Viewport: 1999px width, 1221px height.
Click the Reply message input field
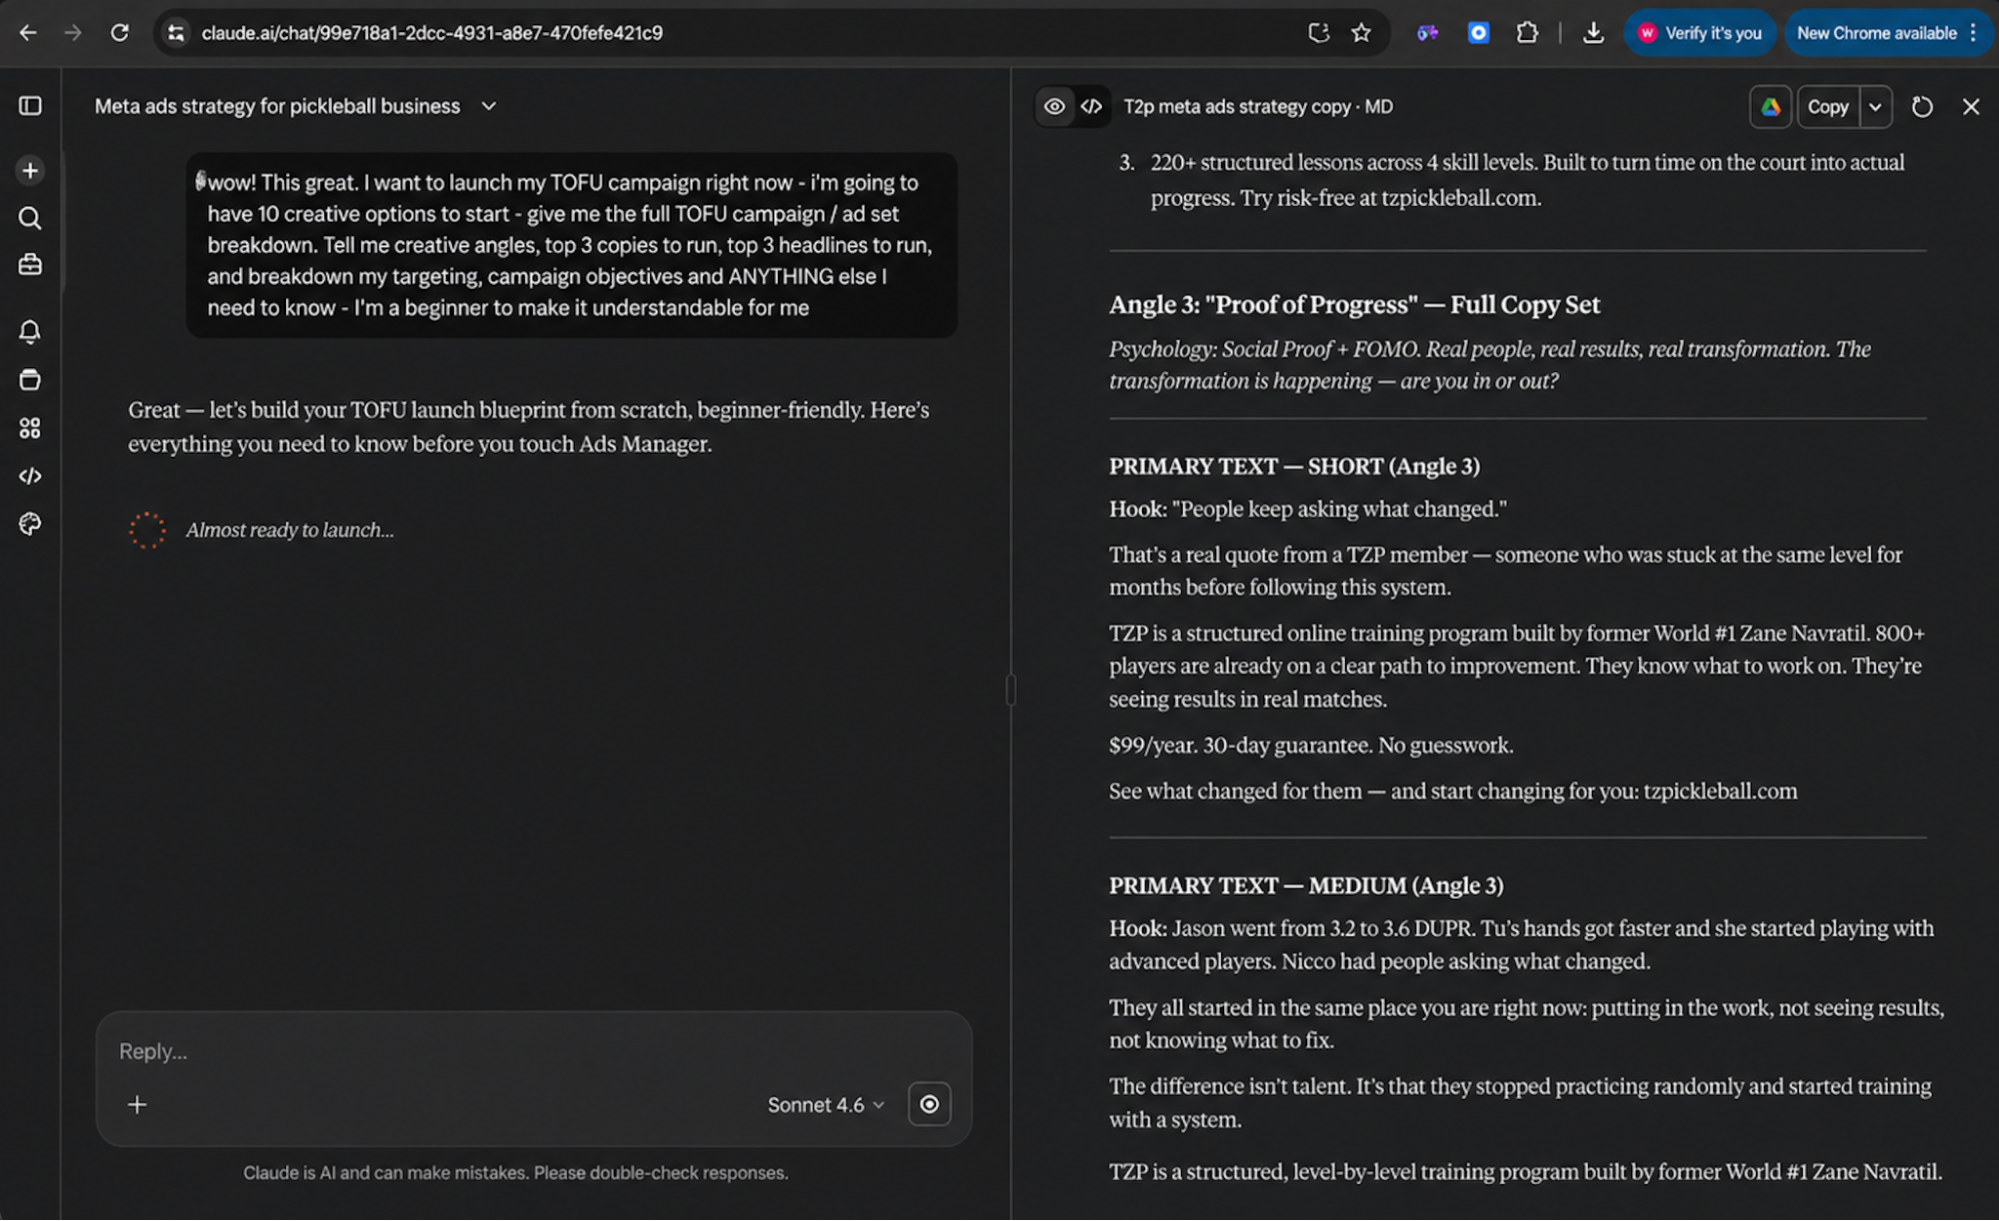[x=534, y=1051]
